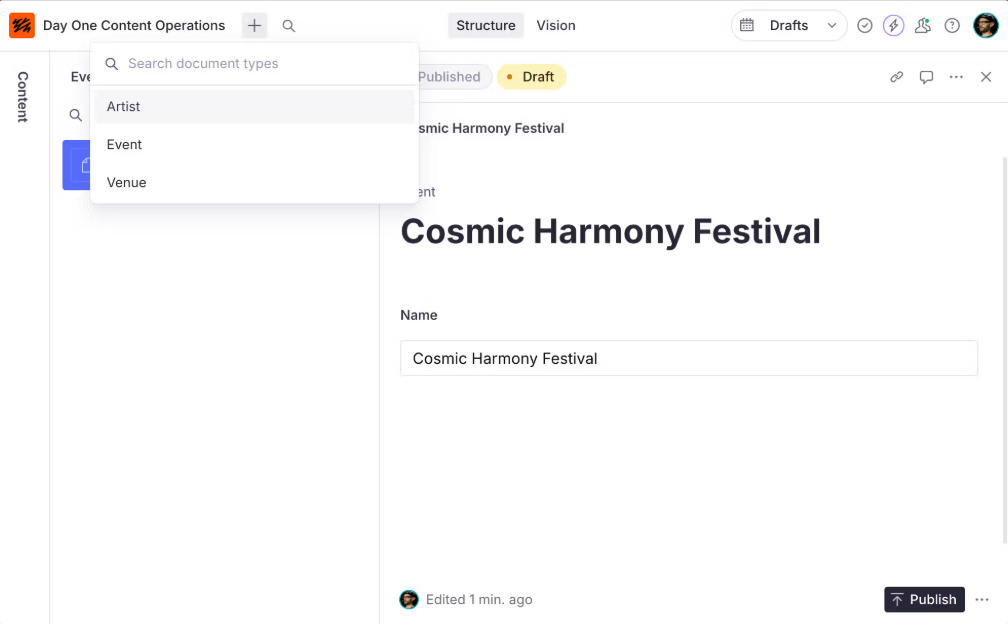
Task: Open more actions menu next to Publish
Action: point(982,600)
